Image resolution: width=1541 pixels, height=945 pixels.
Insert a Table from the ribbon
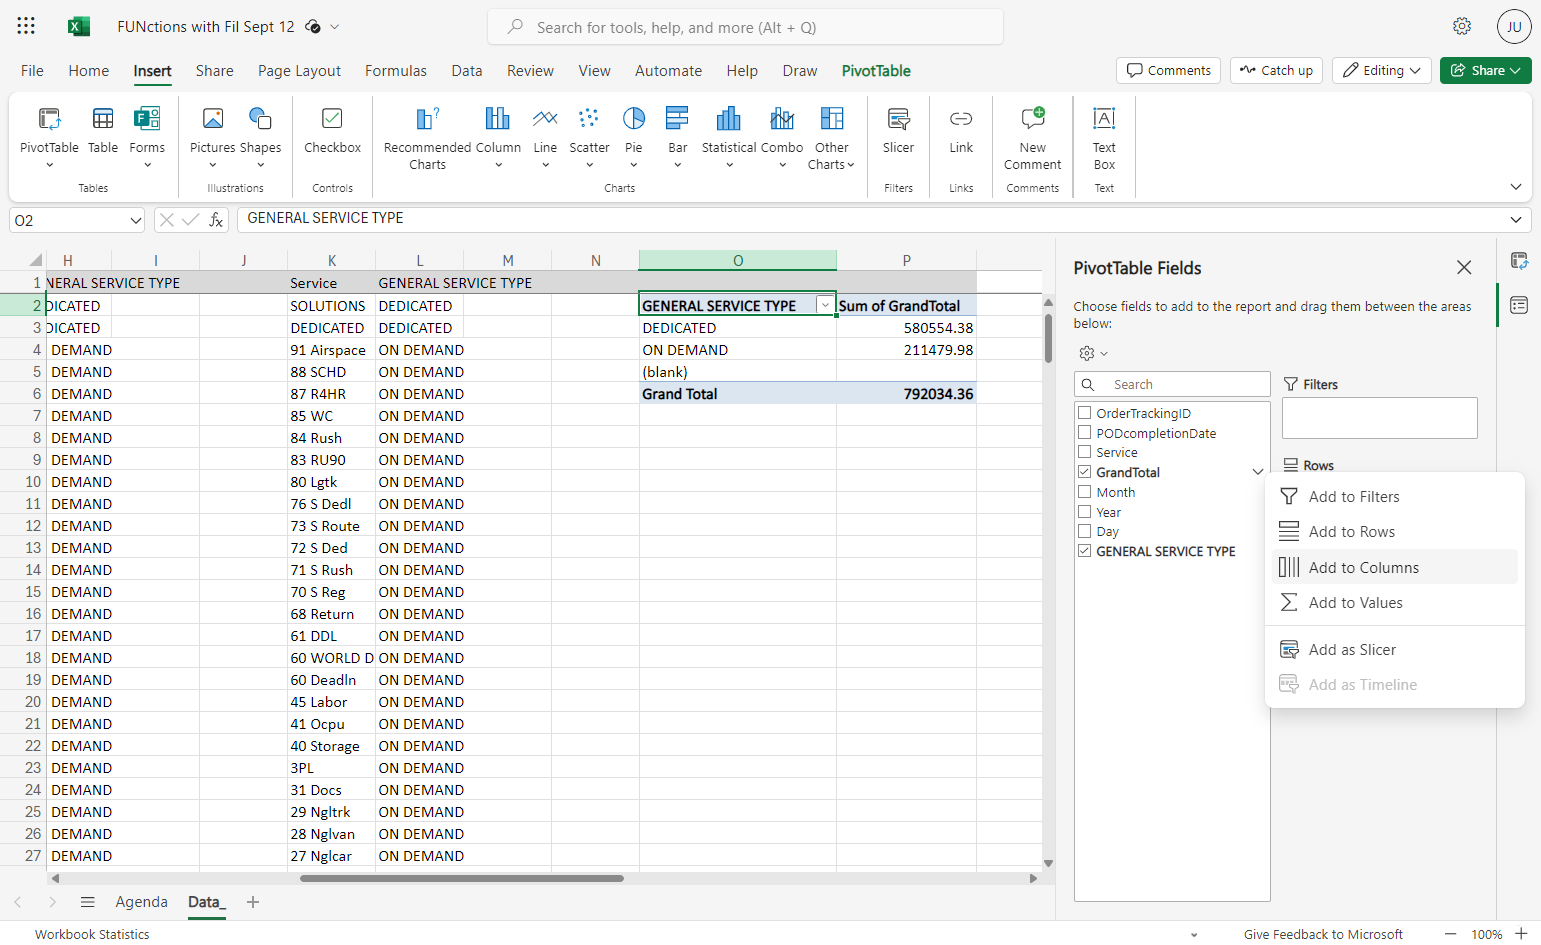click(x=103, y=132)
